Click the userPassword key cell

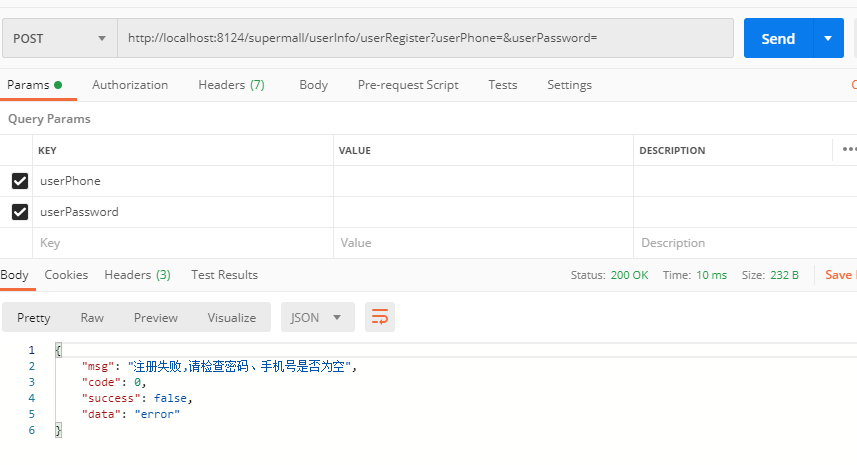point(183,212)
